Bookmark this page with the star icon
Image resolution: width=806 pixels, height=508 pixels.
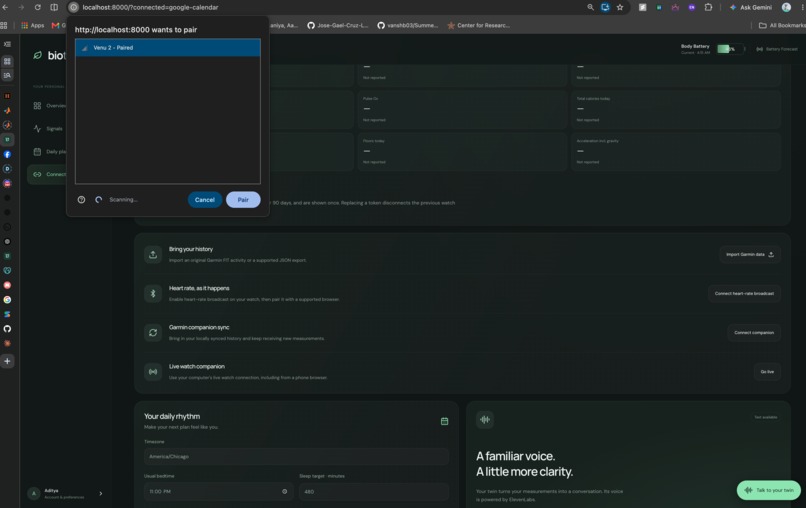(620, 7)
